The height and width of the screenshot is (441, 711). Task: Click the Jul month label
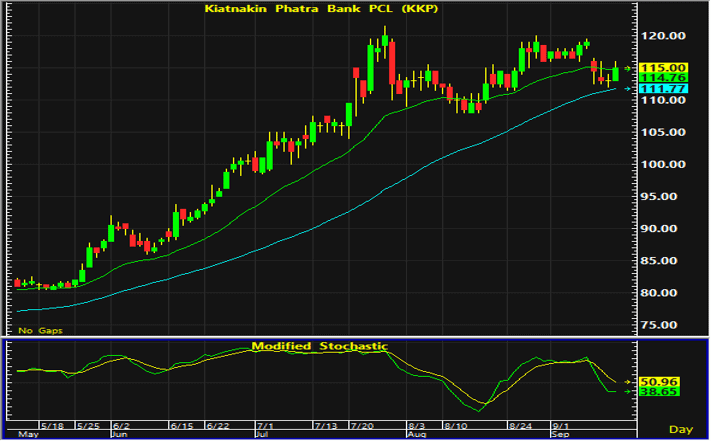263,434
